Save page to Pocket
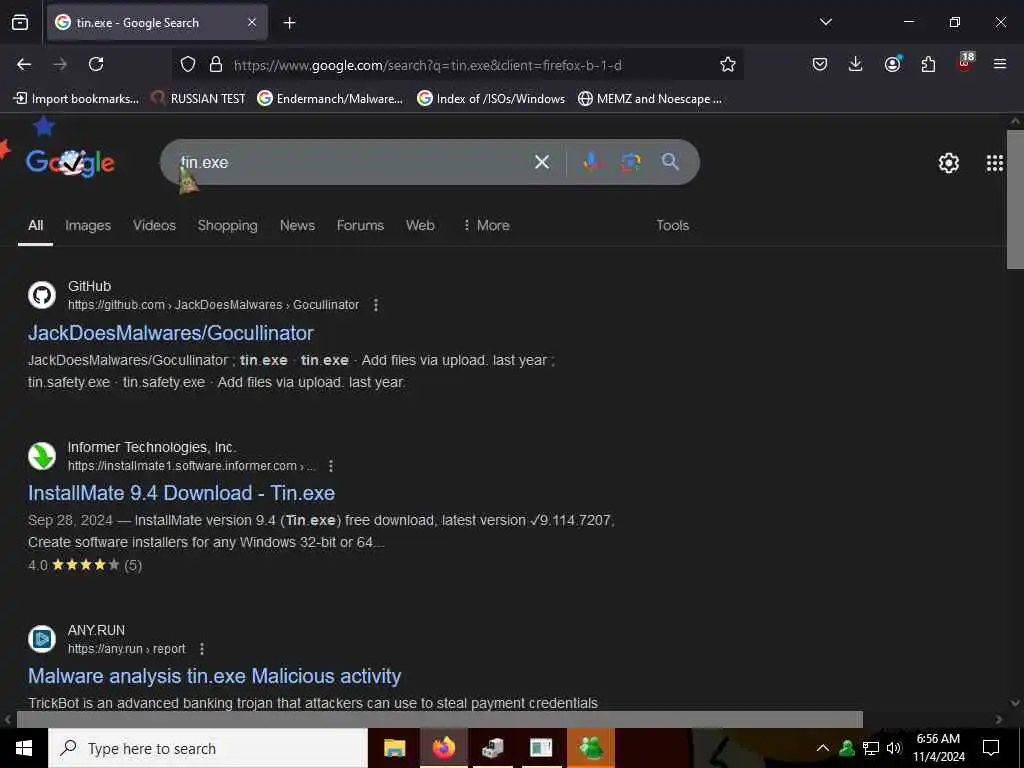This screenshot has width=1024, height=768. (820, 64)
